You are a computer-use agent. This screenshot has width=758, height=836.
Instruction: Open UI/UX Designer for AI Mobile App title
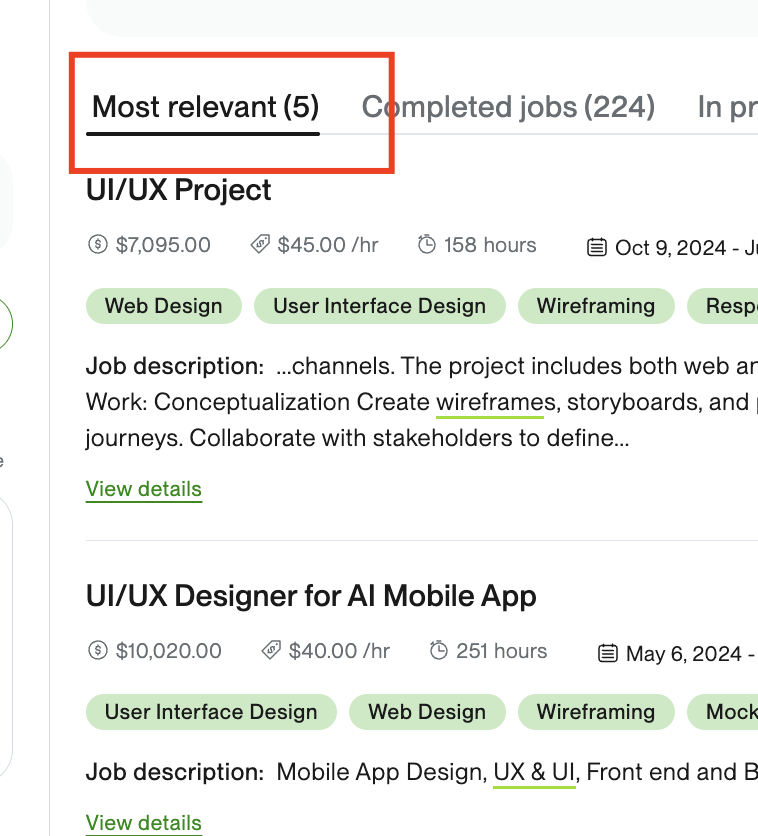[311, 596]
